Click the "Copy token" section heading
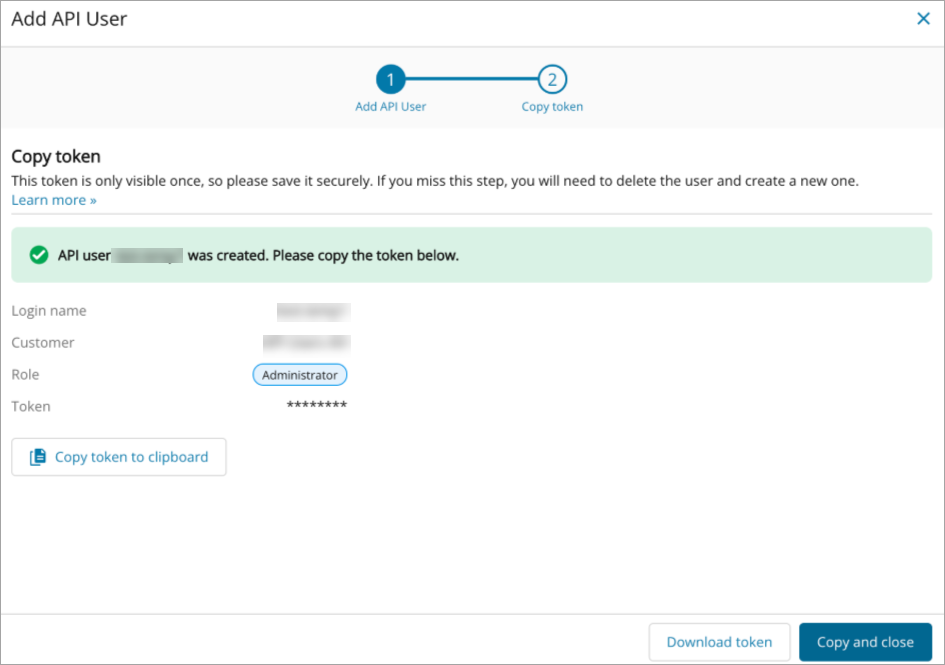The height and width of the screenshot is (665, 945). [x=56, y=157]
